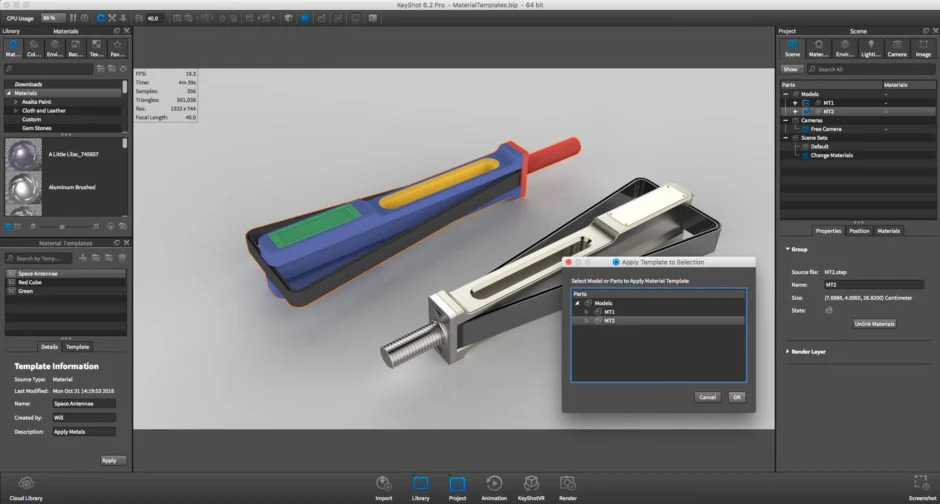
Task: Toggle the MT1 model checkbox in Scene tree
Action: click(x=806, y=103)
